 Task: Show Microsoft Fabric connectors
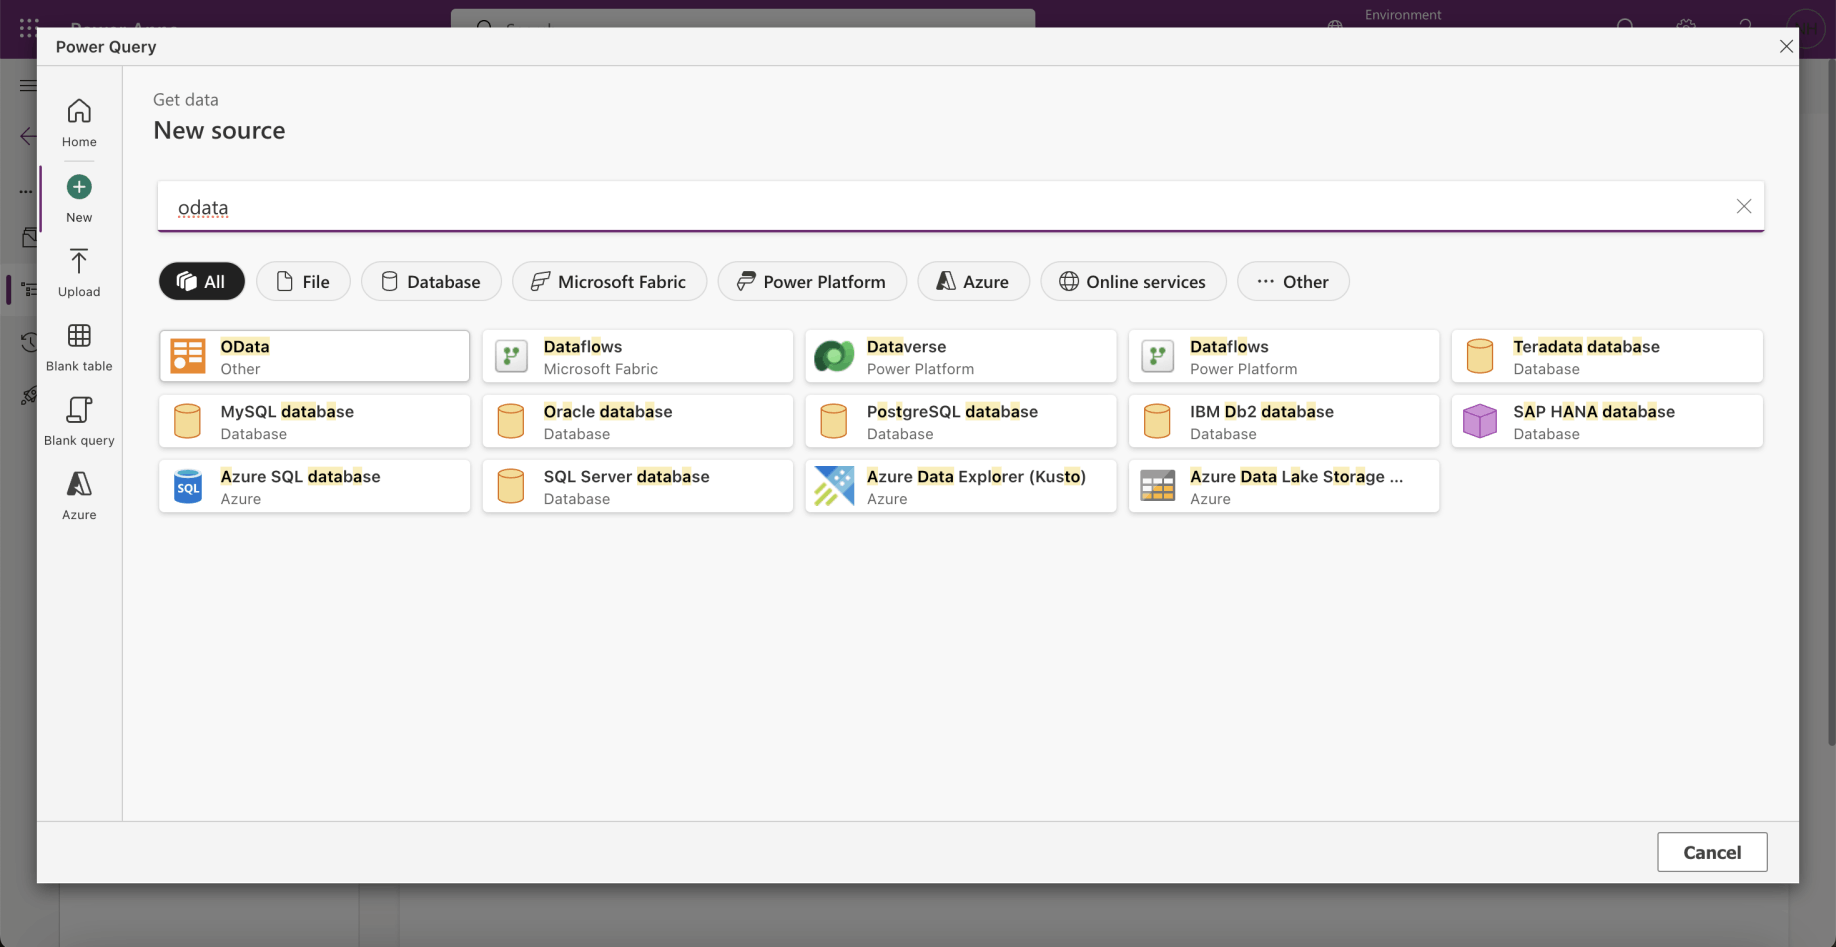click(x=609, y=282)
